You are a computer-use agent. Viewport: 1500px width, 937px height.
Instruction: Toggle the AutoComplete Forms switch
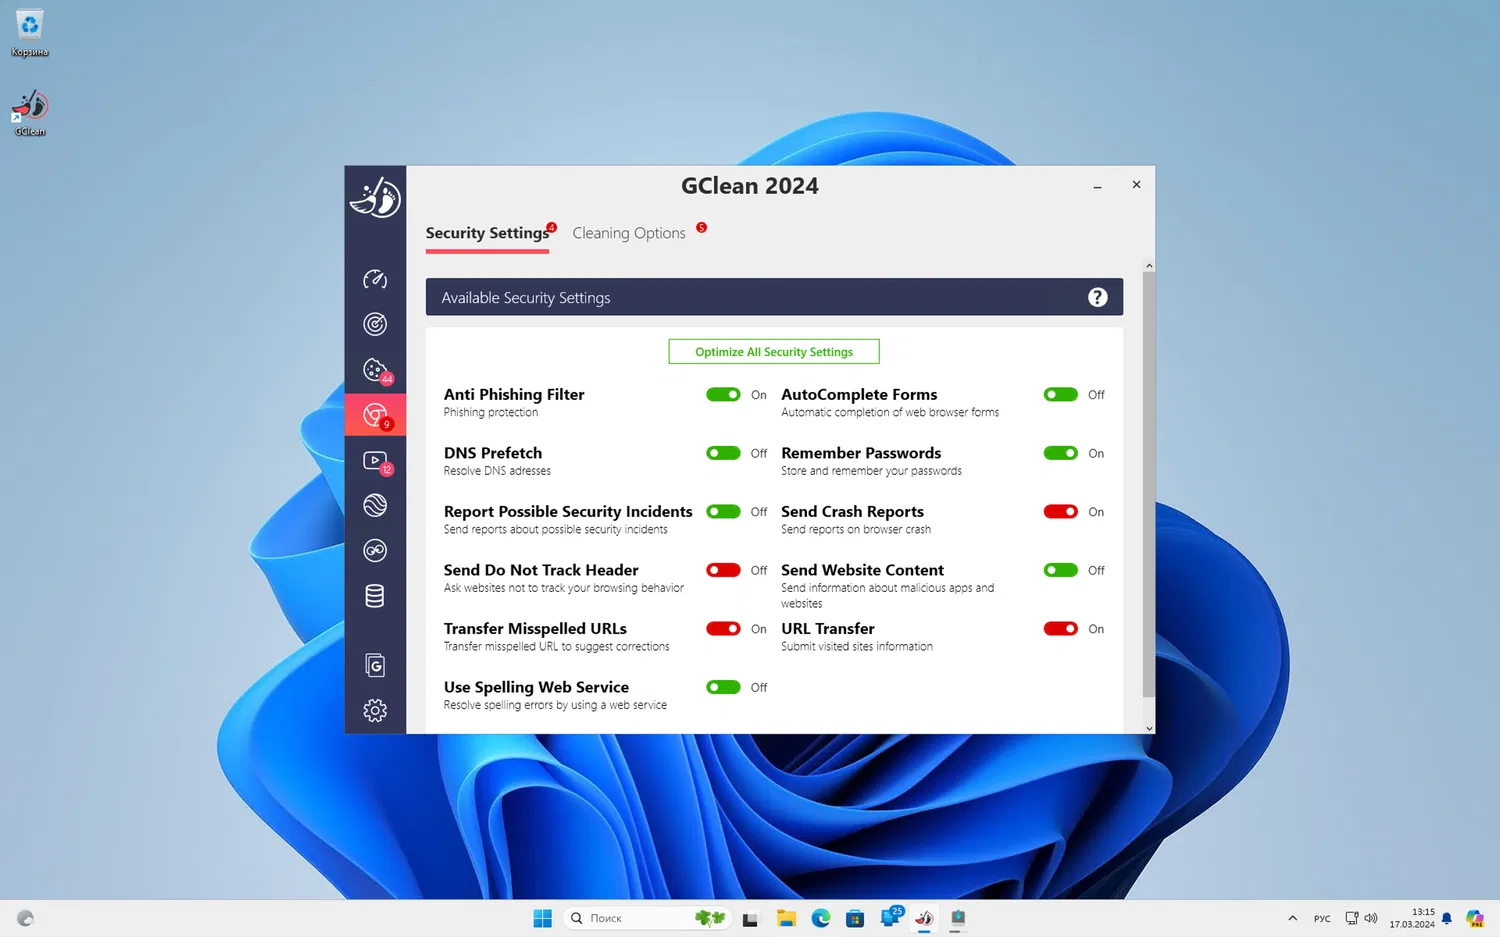pos(1061,395)
